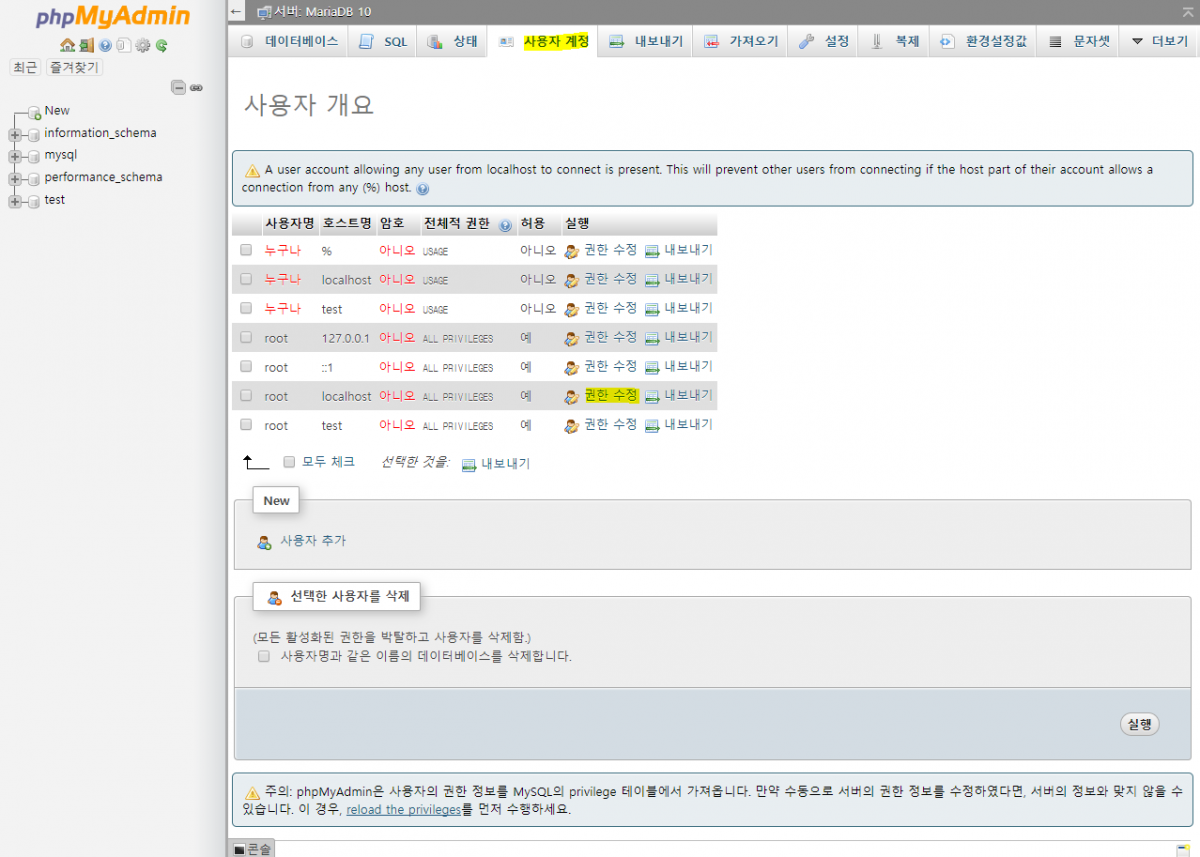The width and height of the screenshot is (1200, 857).
Task: Check the box for root test user
Action: tap(246, 424)
